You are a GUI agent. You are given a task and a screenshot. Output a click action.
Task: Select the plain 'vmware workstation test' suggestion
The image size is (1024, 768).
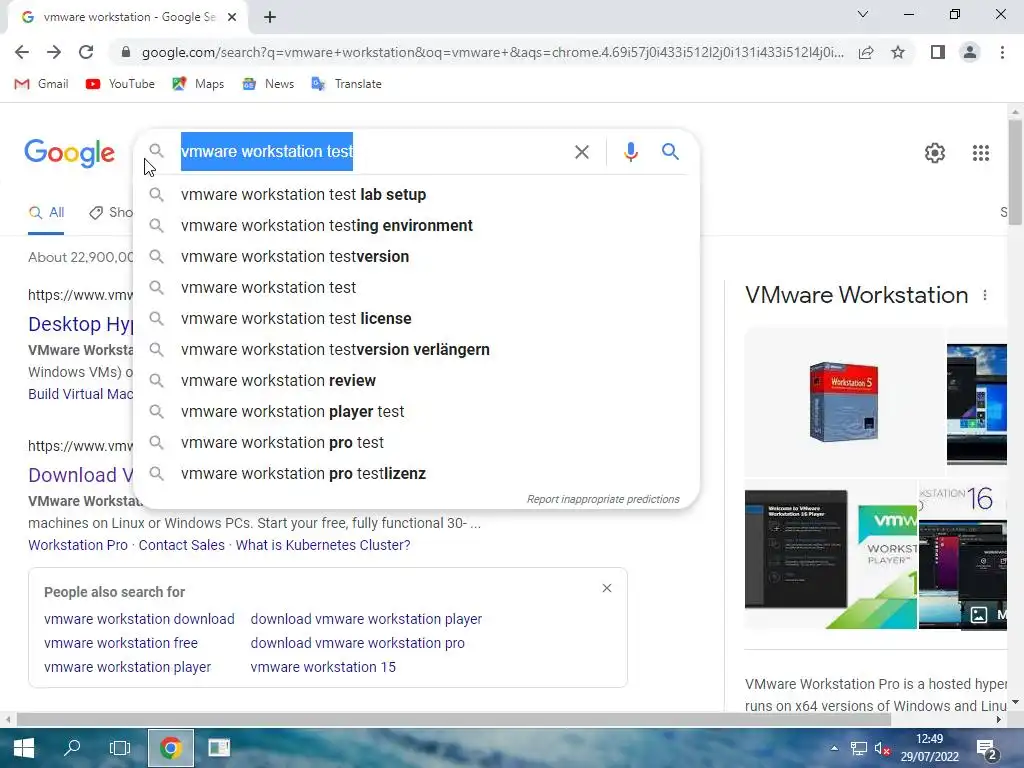click(416, 287)
